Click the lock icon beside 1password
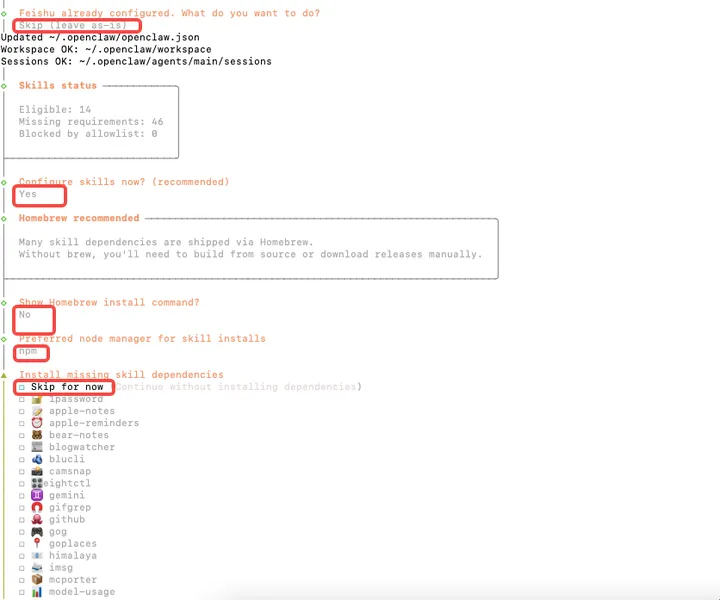The image size is (720, 600). (37, 399)
